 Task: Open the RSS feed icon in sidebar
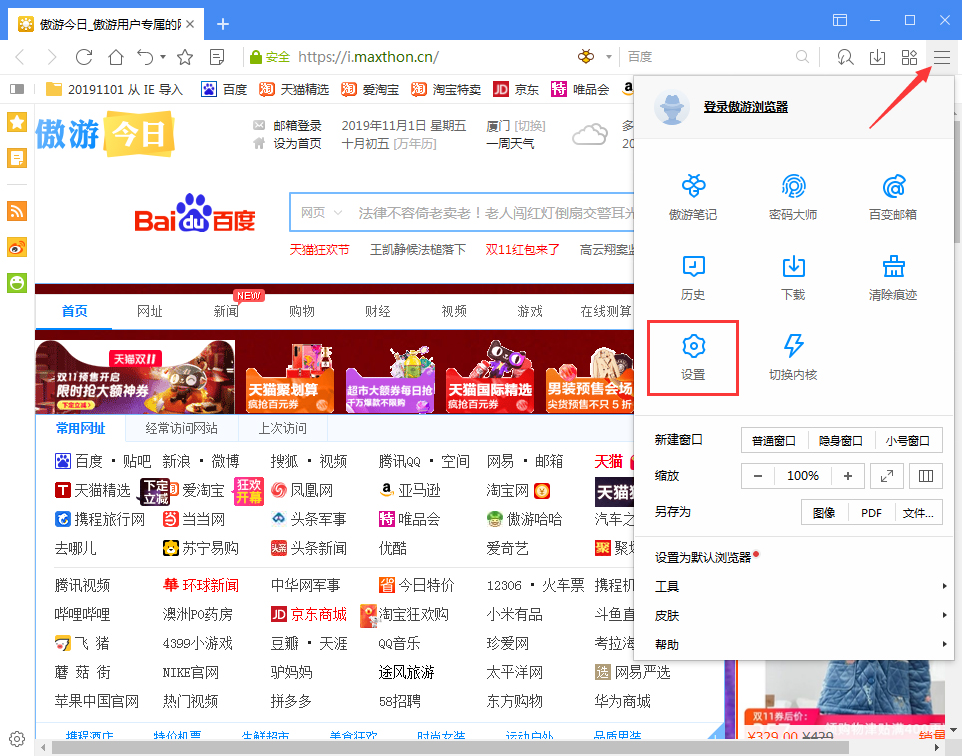16,212
